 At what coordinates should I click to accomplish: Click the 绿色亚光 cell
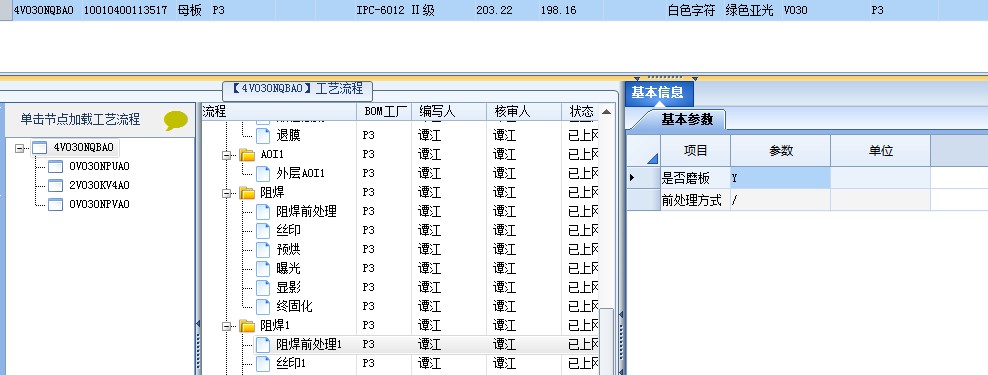[x=749, y=10]
